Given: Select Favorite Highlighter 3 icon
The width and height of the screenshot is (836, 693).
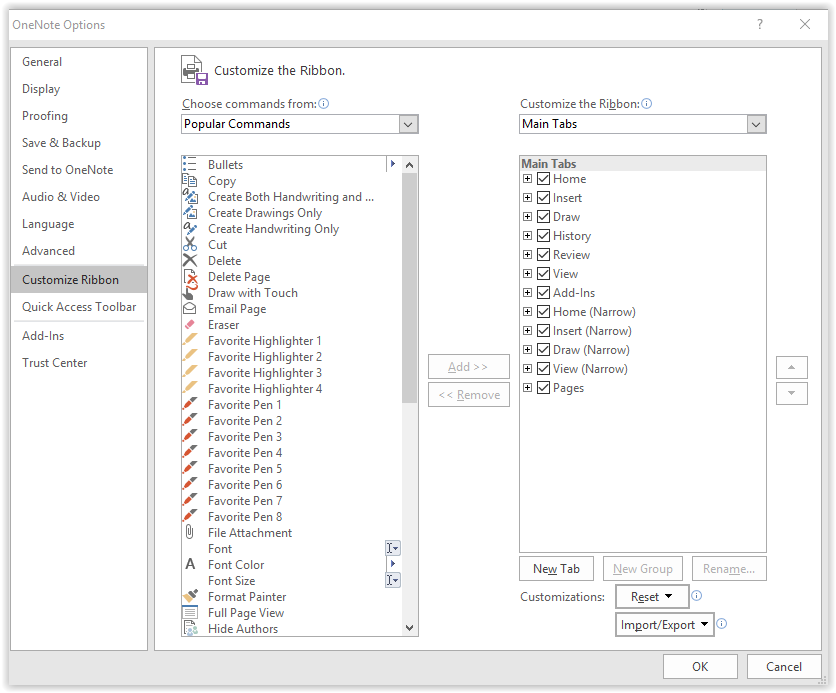Looking at the screenshot, I should 190,372.
